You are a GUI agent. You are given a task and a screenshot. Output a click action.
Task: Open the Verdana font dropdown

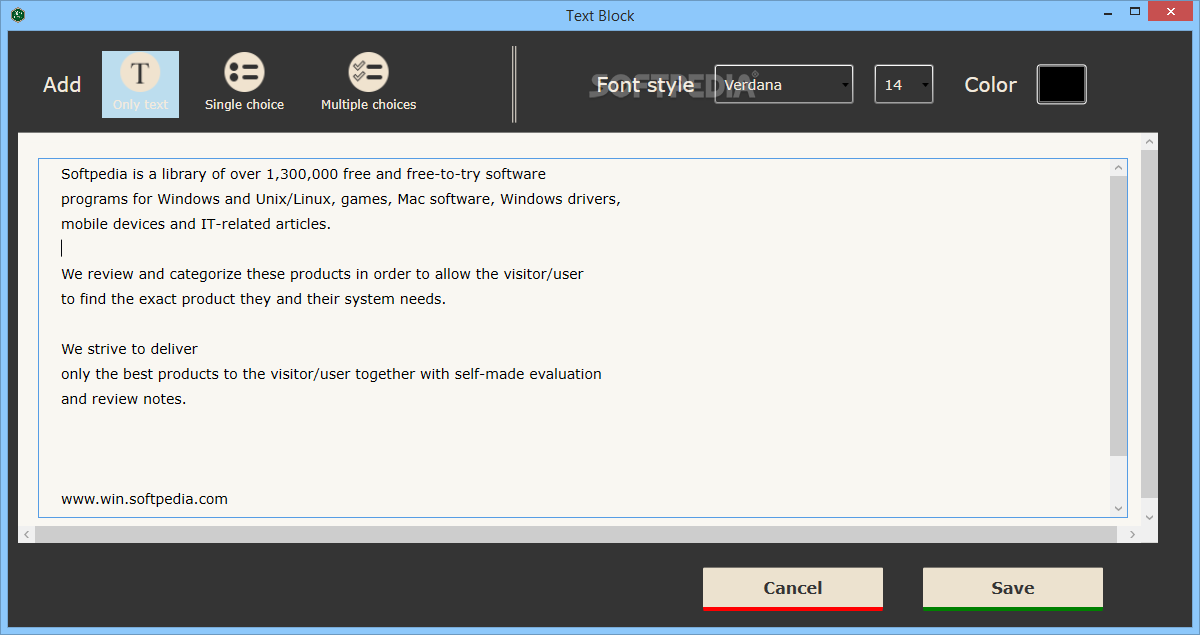tap(784, 85)
